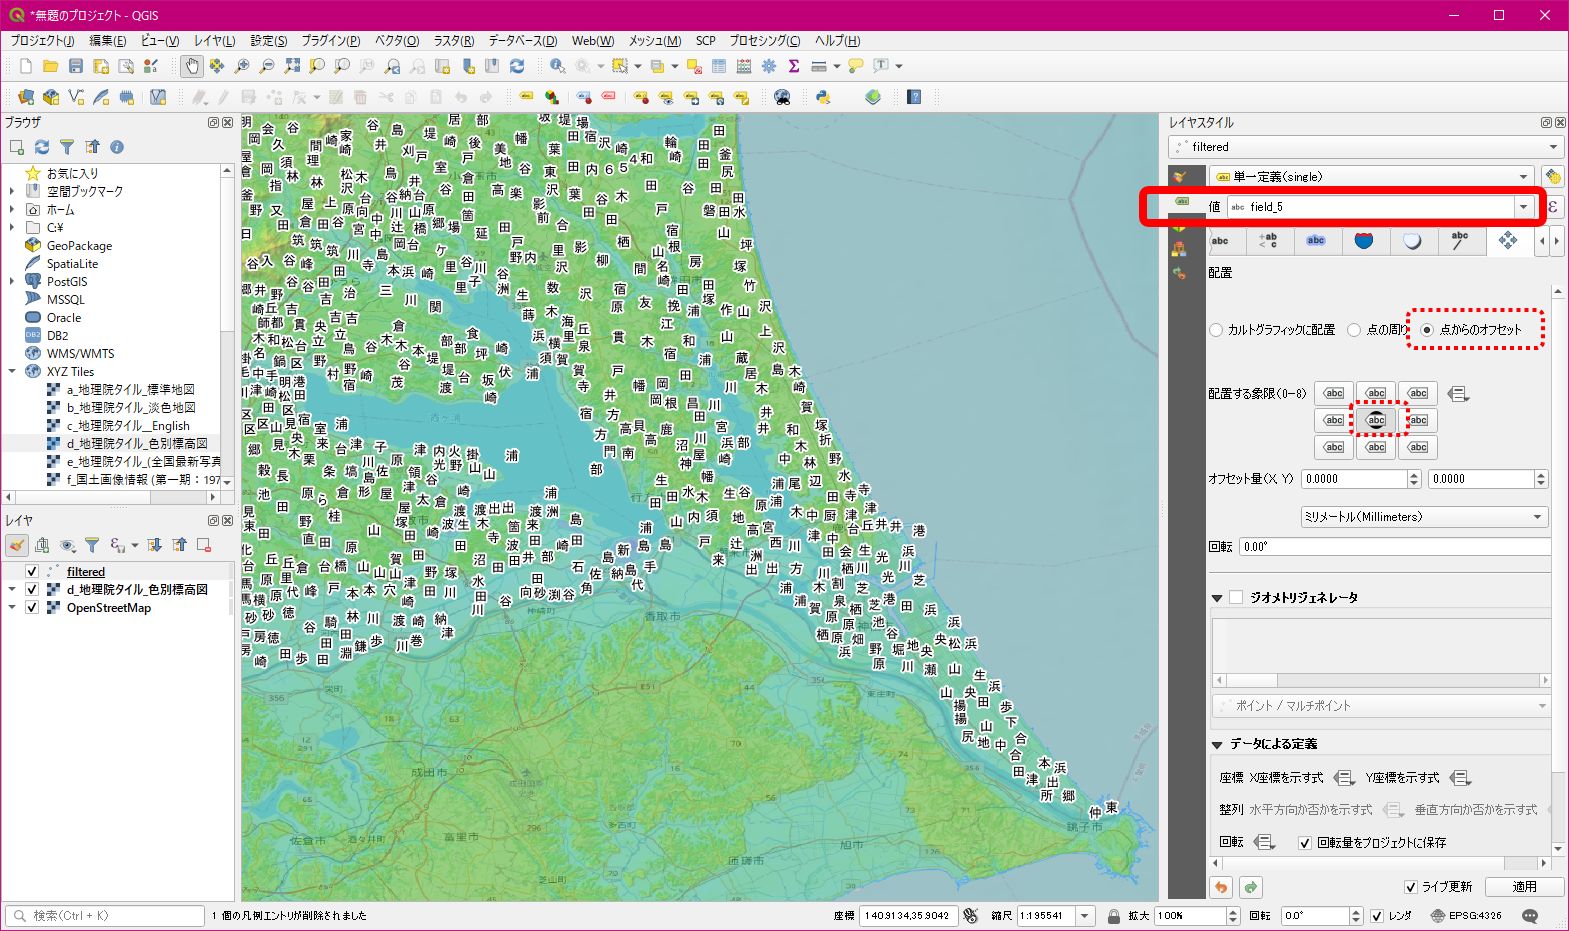Click the Save Project icon

pos(76,66)
